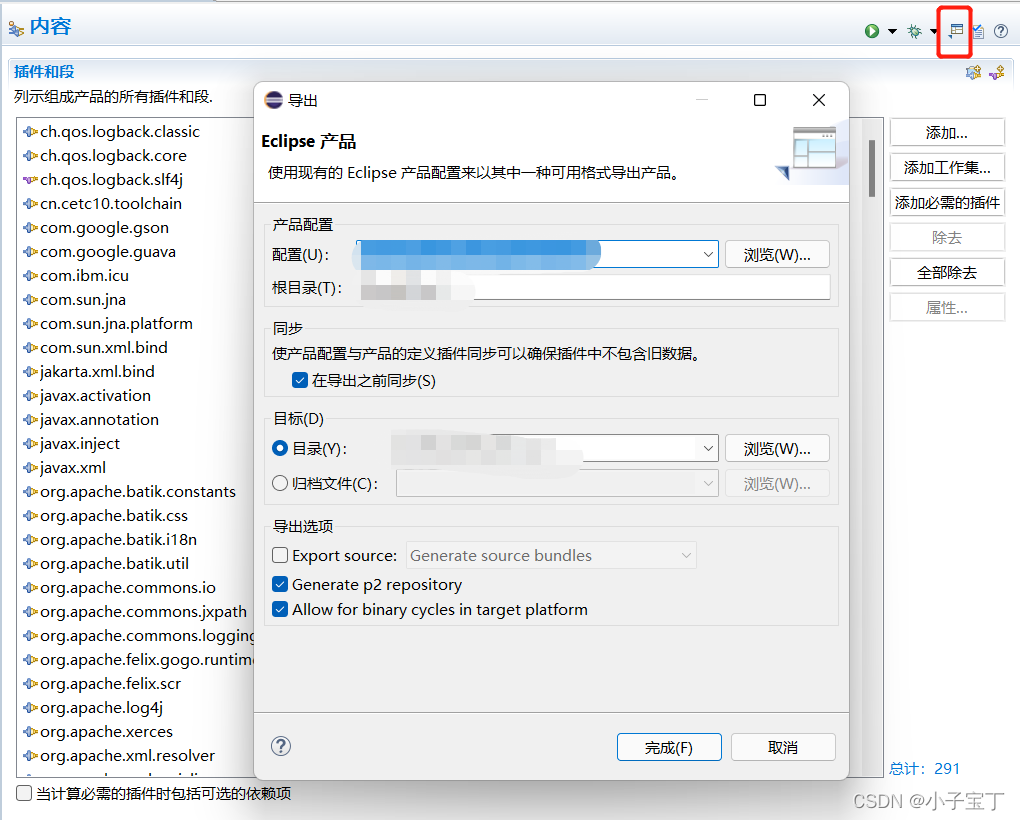Enable the Export source checkbox
The height and width of the screenshot is (820, 1020).
[280, 555]
